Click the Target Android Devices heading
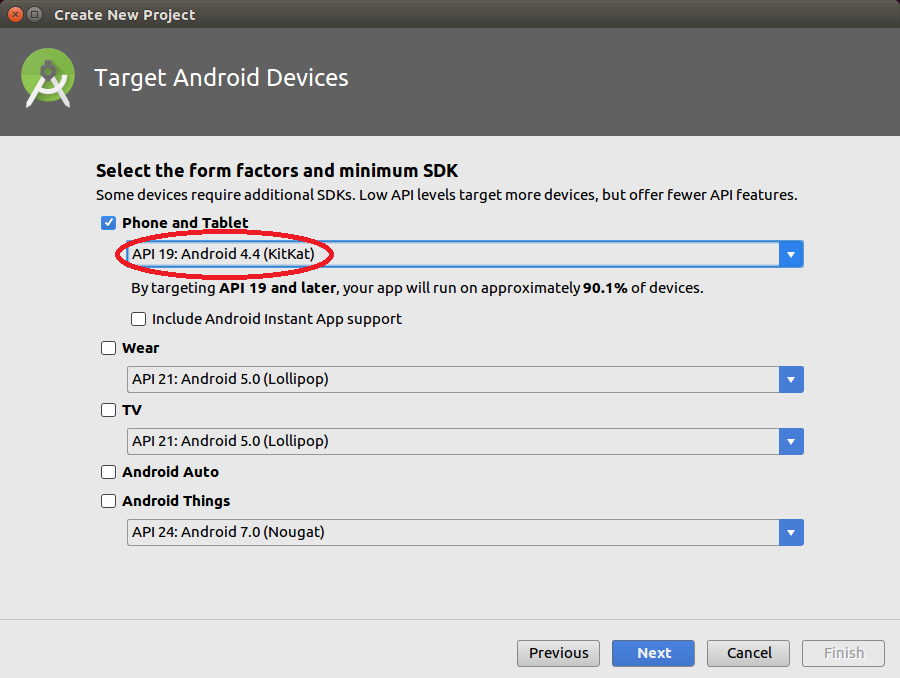900x678 pixels. click(221, 78)
